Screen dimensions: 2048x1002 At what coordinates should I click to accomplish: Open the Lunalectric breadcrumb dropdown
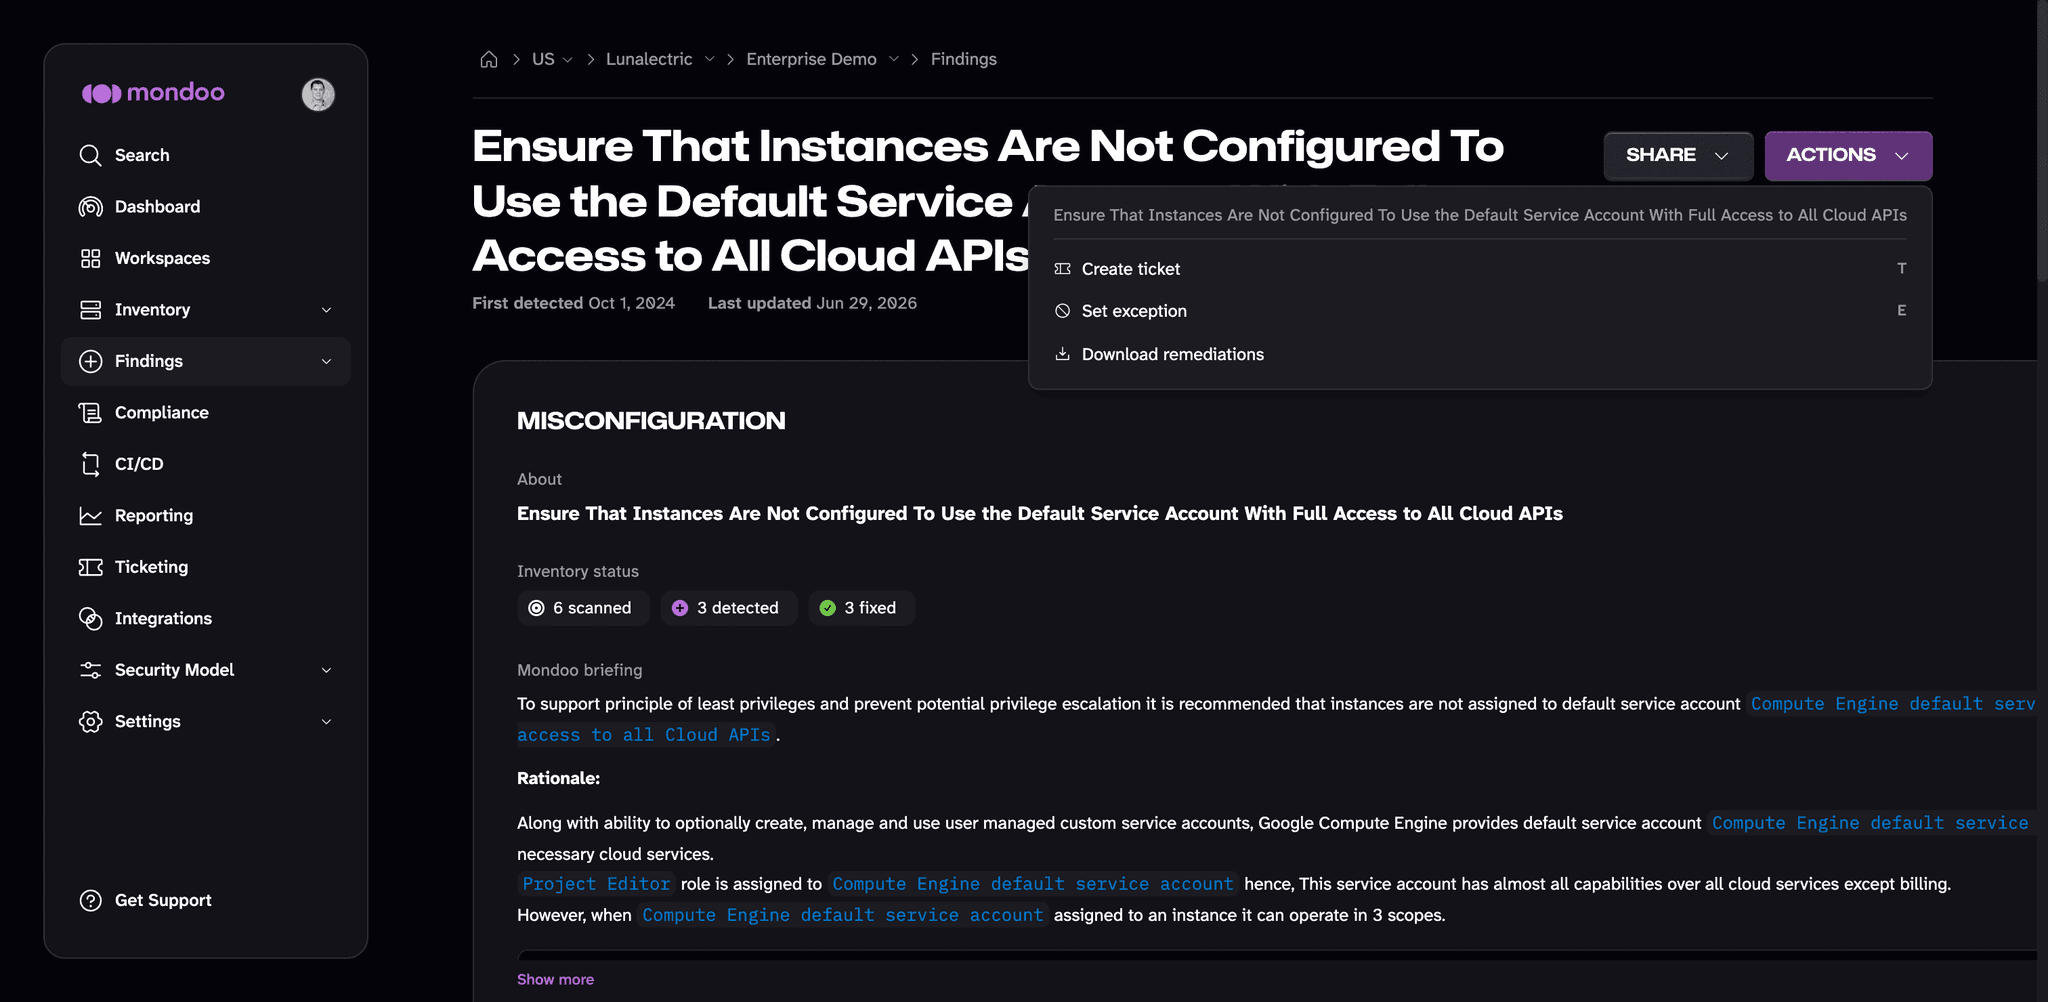coord(709,59)
